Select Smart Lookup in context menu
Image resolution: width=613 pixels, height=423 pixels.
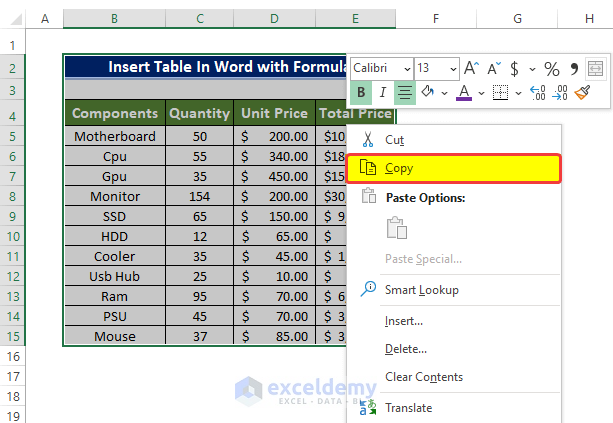coord(421,289)
